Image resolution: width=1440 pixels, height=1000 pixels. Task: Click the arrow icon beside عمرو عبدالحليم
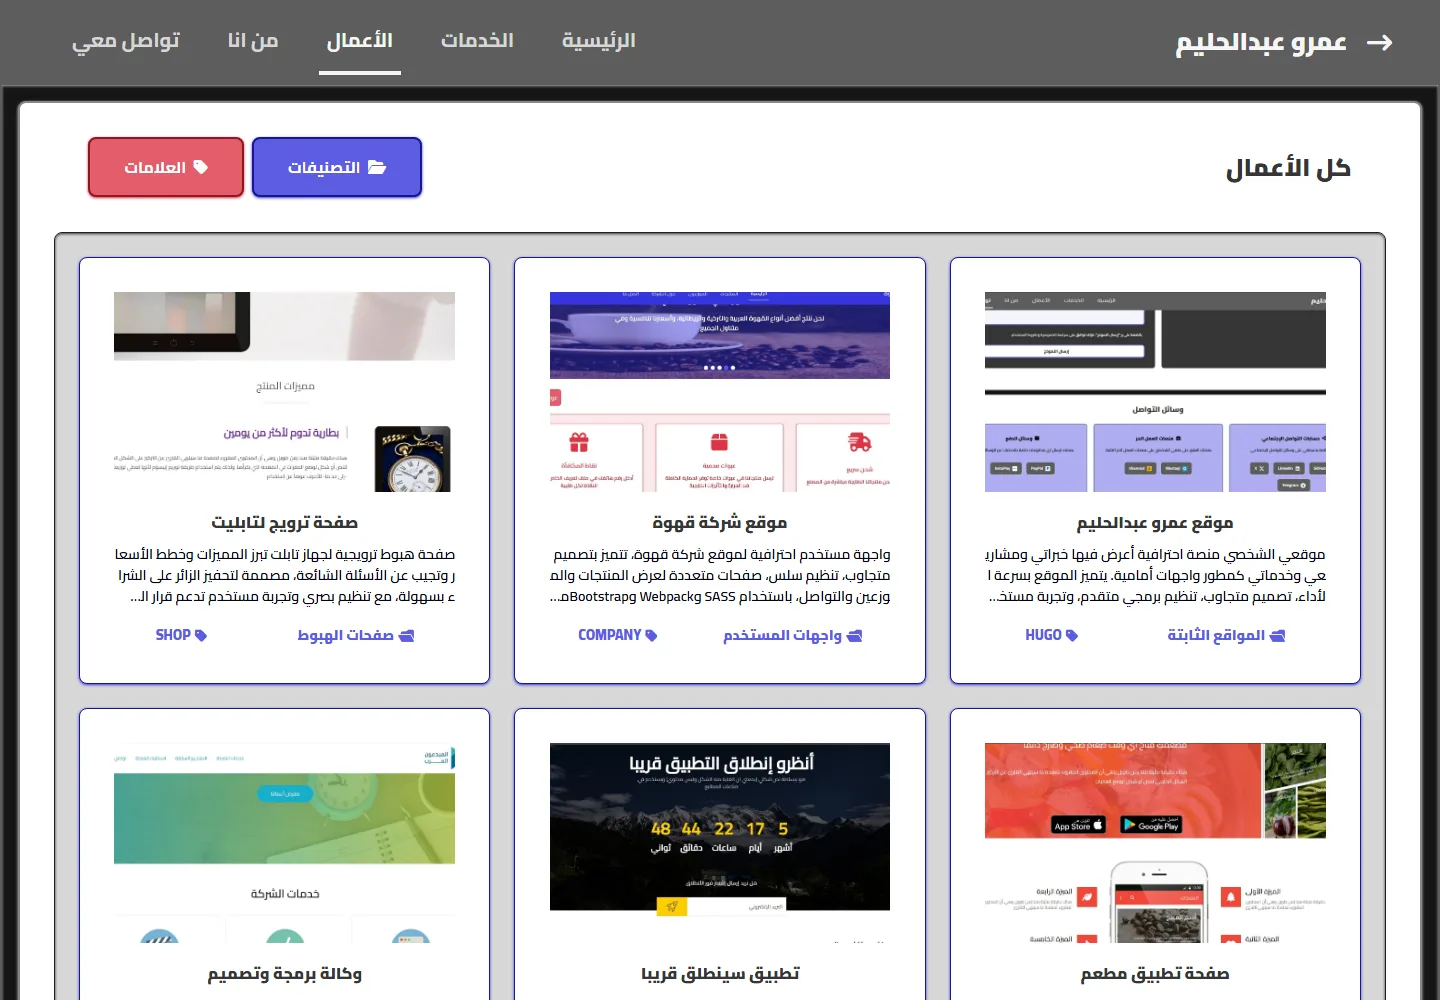pyautogui.click(x=1380, y=42)
